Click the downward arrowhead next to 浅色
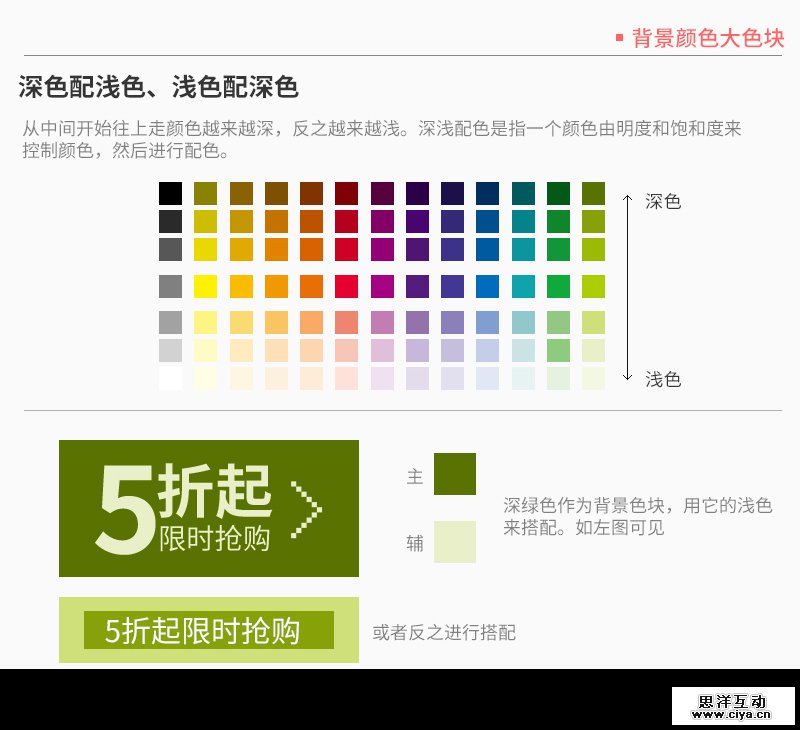The height and width of the screenshot is (730, 800). point(627,376)
